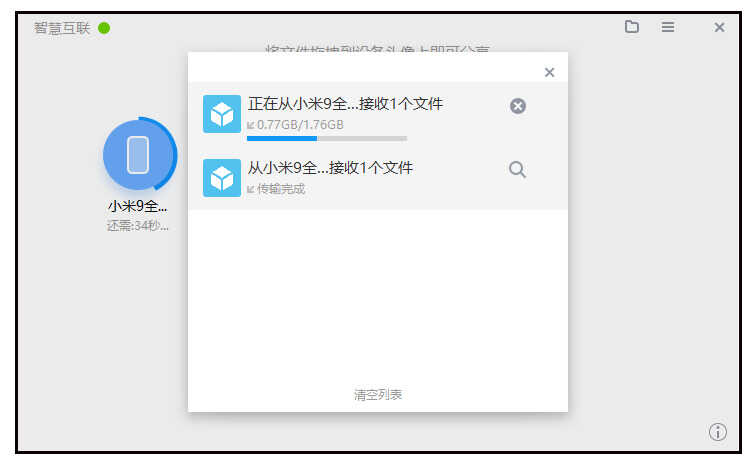Click the green online status dot
The image size is (756, 464).
click(x=104, y=28)
